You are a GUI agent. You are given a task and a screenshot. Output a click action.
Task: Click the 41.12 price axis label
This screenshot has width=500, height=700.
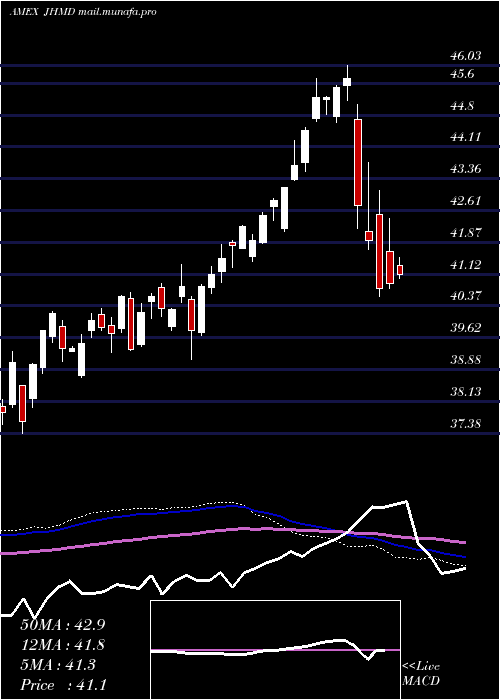pyautogui.click(x=466, y=264)
